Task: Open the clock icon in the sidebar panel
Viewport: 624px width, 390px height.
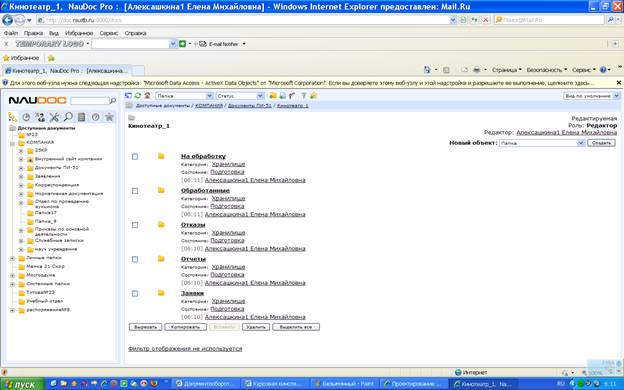Action: (x=26, y=117)
